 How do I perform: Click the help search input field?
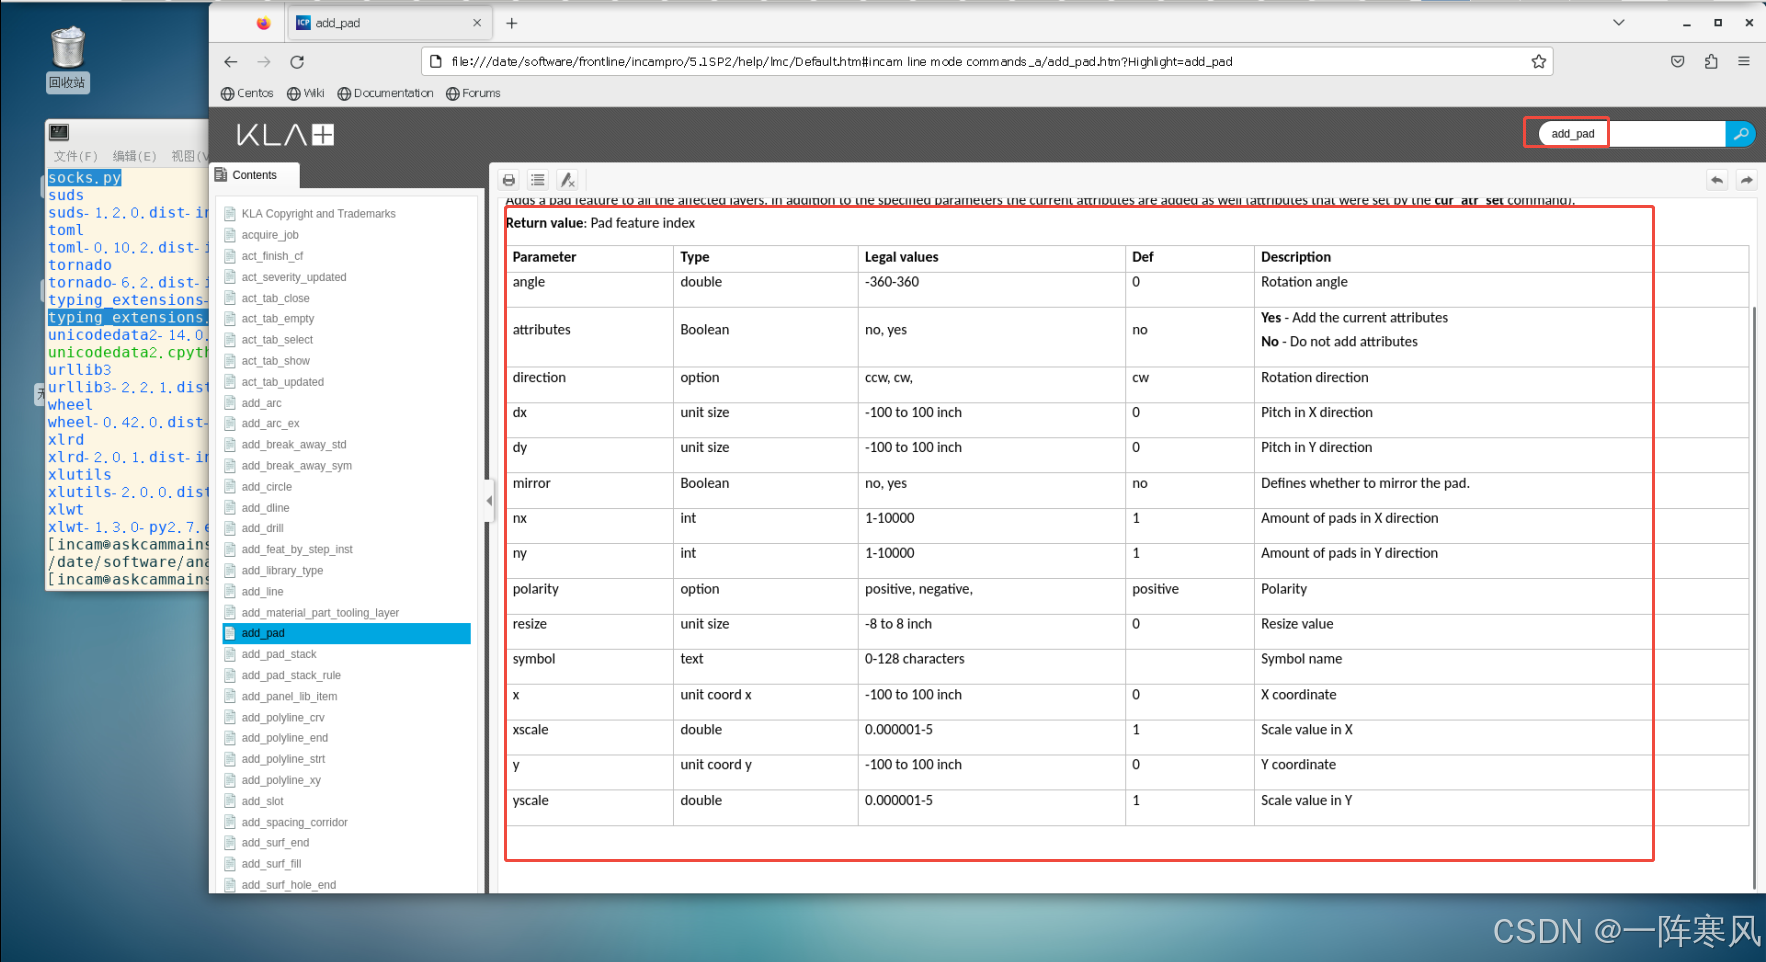click(1632, 134)
